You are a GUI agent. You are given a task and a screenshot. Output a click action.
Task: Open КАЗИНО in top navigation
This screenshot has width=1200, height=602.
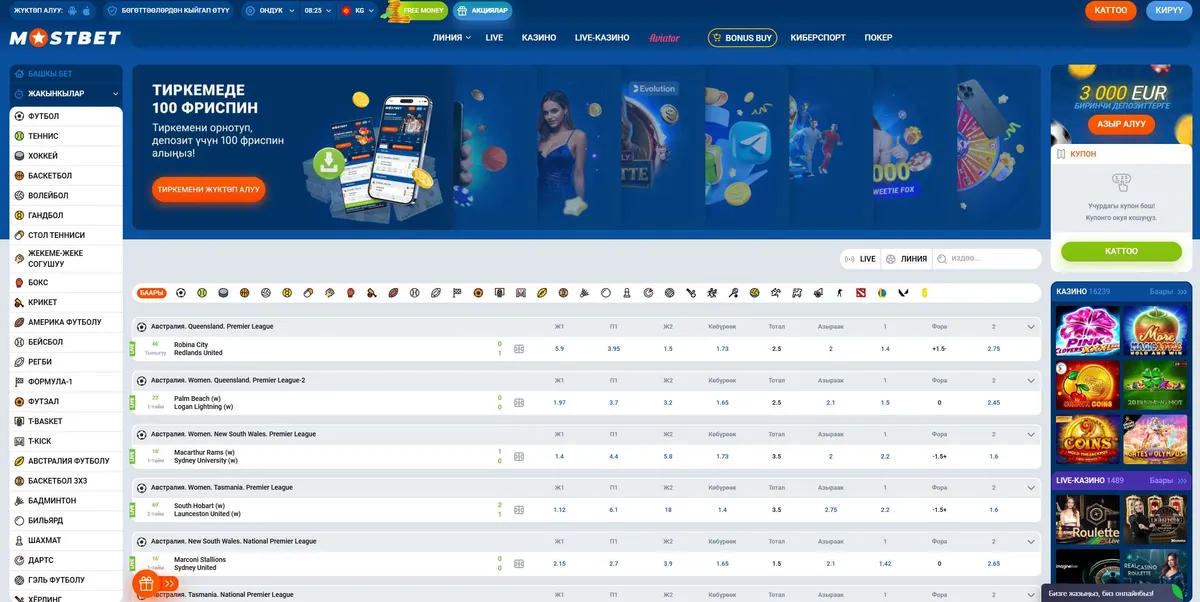(x=539, y=38)
